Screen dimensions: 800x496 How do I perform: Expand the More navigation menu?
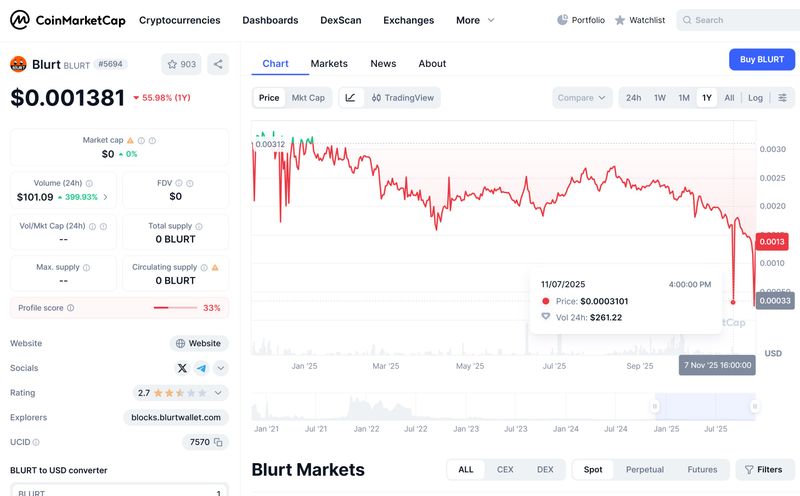click(x=474, y=20)
